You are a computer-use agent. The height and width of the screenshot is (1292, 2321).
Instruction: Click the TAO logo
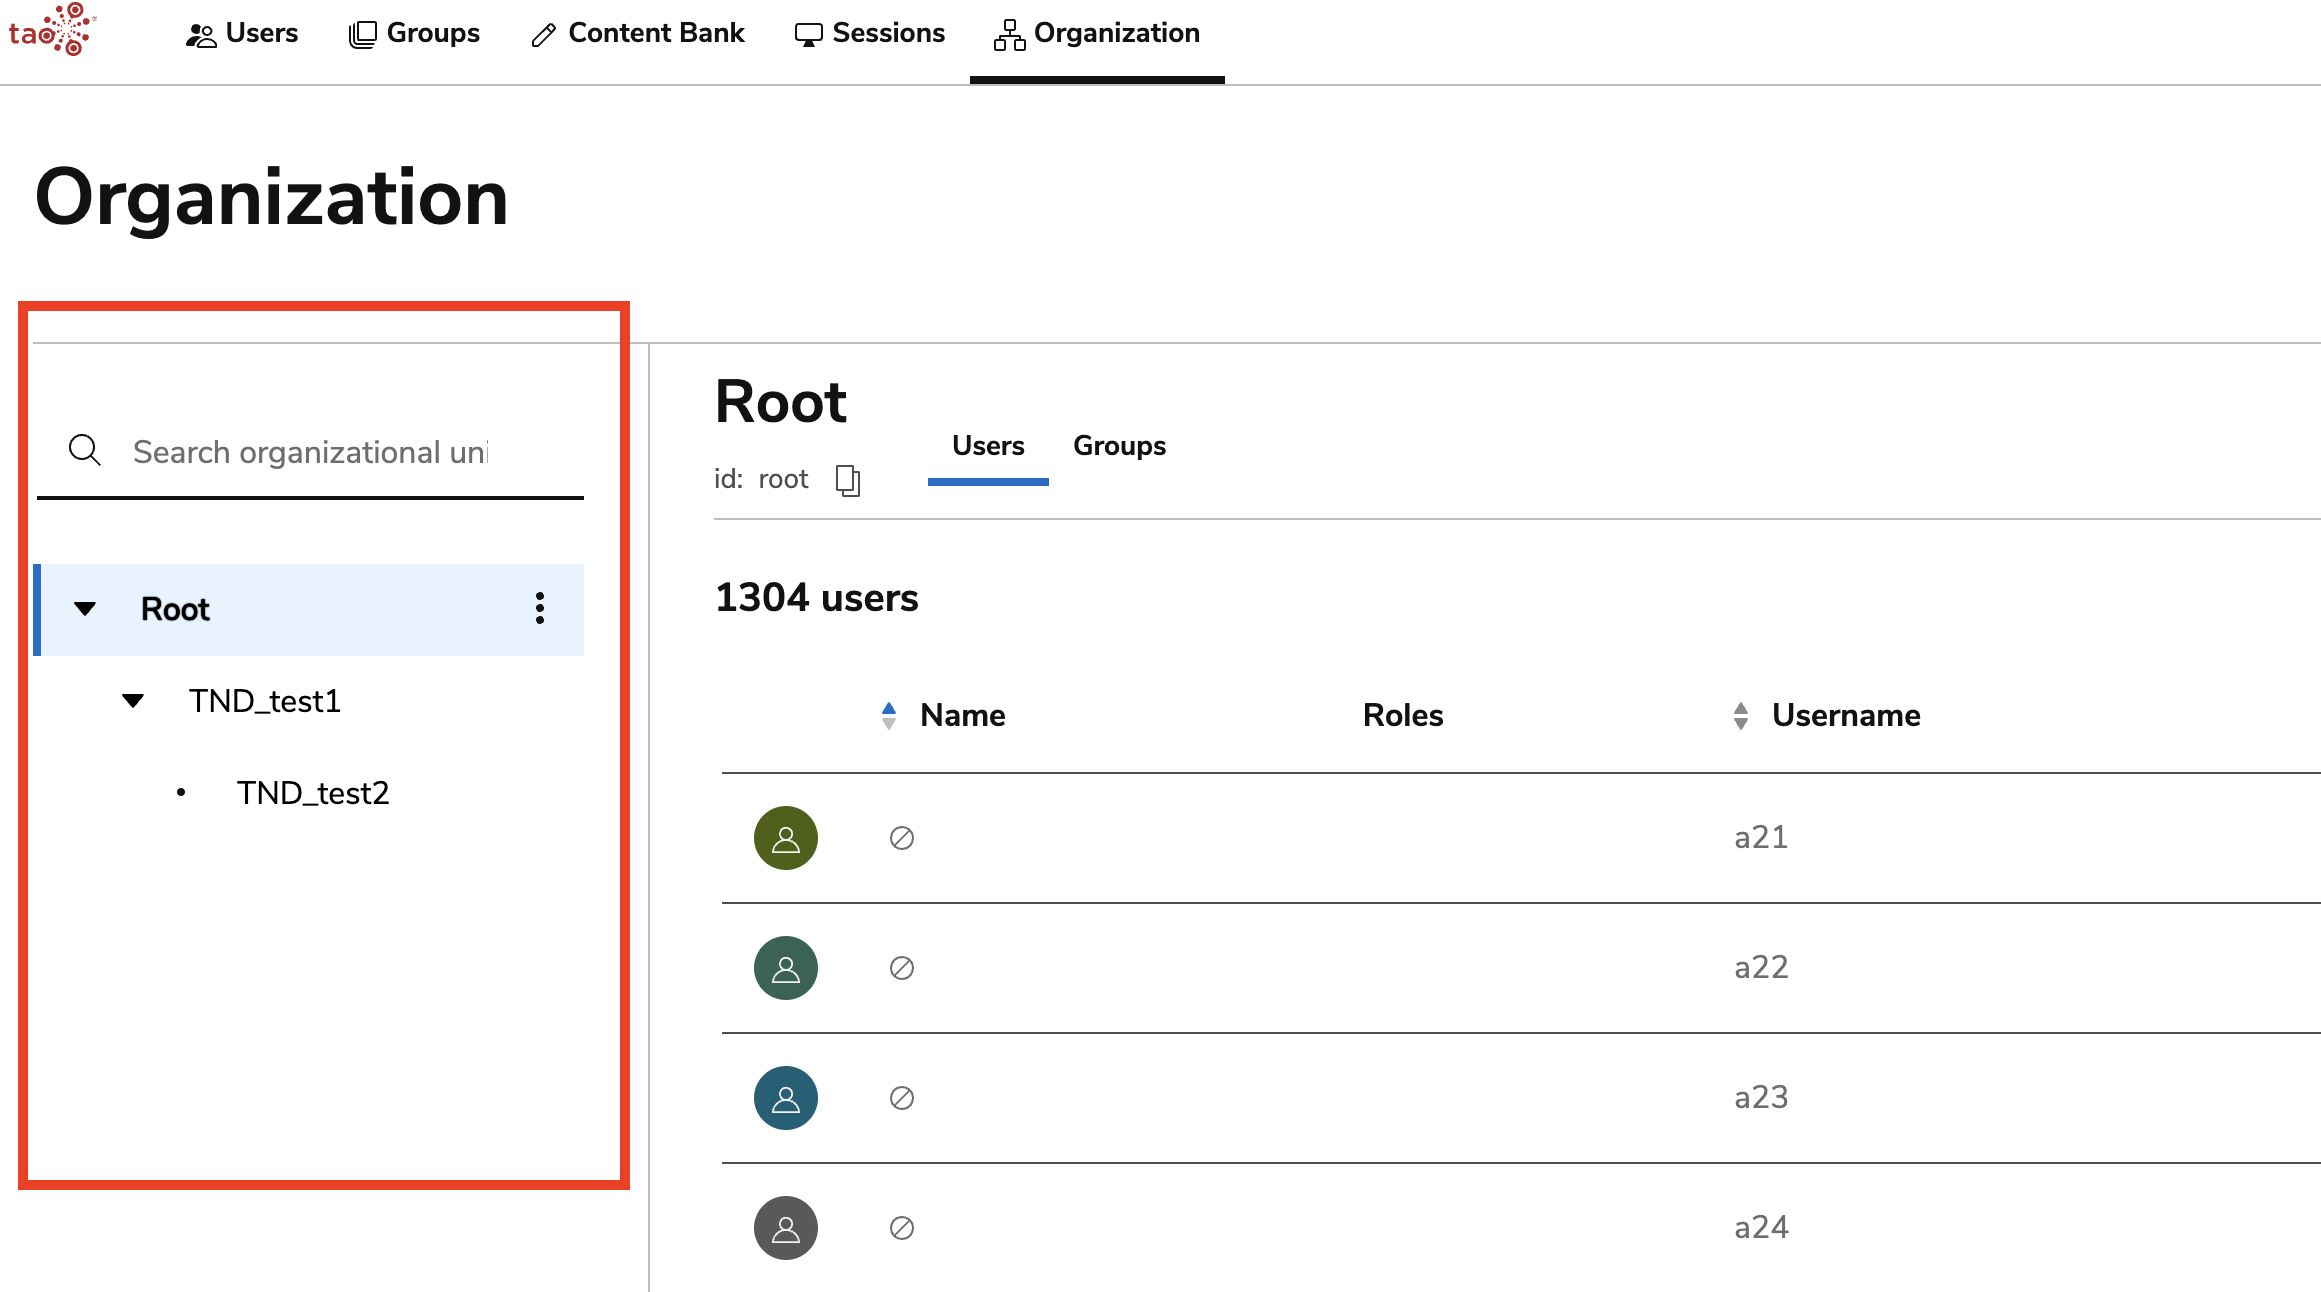[x=52, y=30]
